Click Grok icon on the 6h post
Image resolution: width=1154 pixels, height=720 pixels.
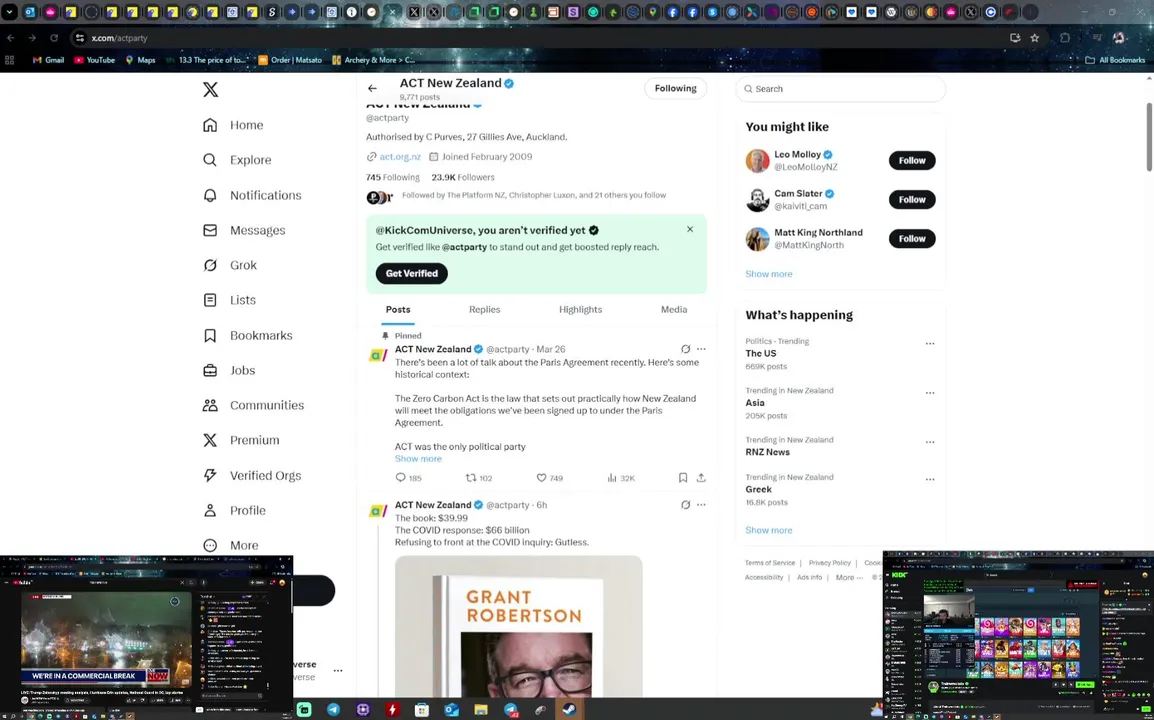click(685, 505)
